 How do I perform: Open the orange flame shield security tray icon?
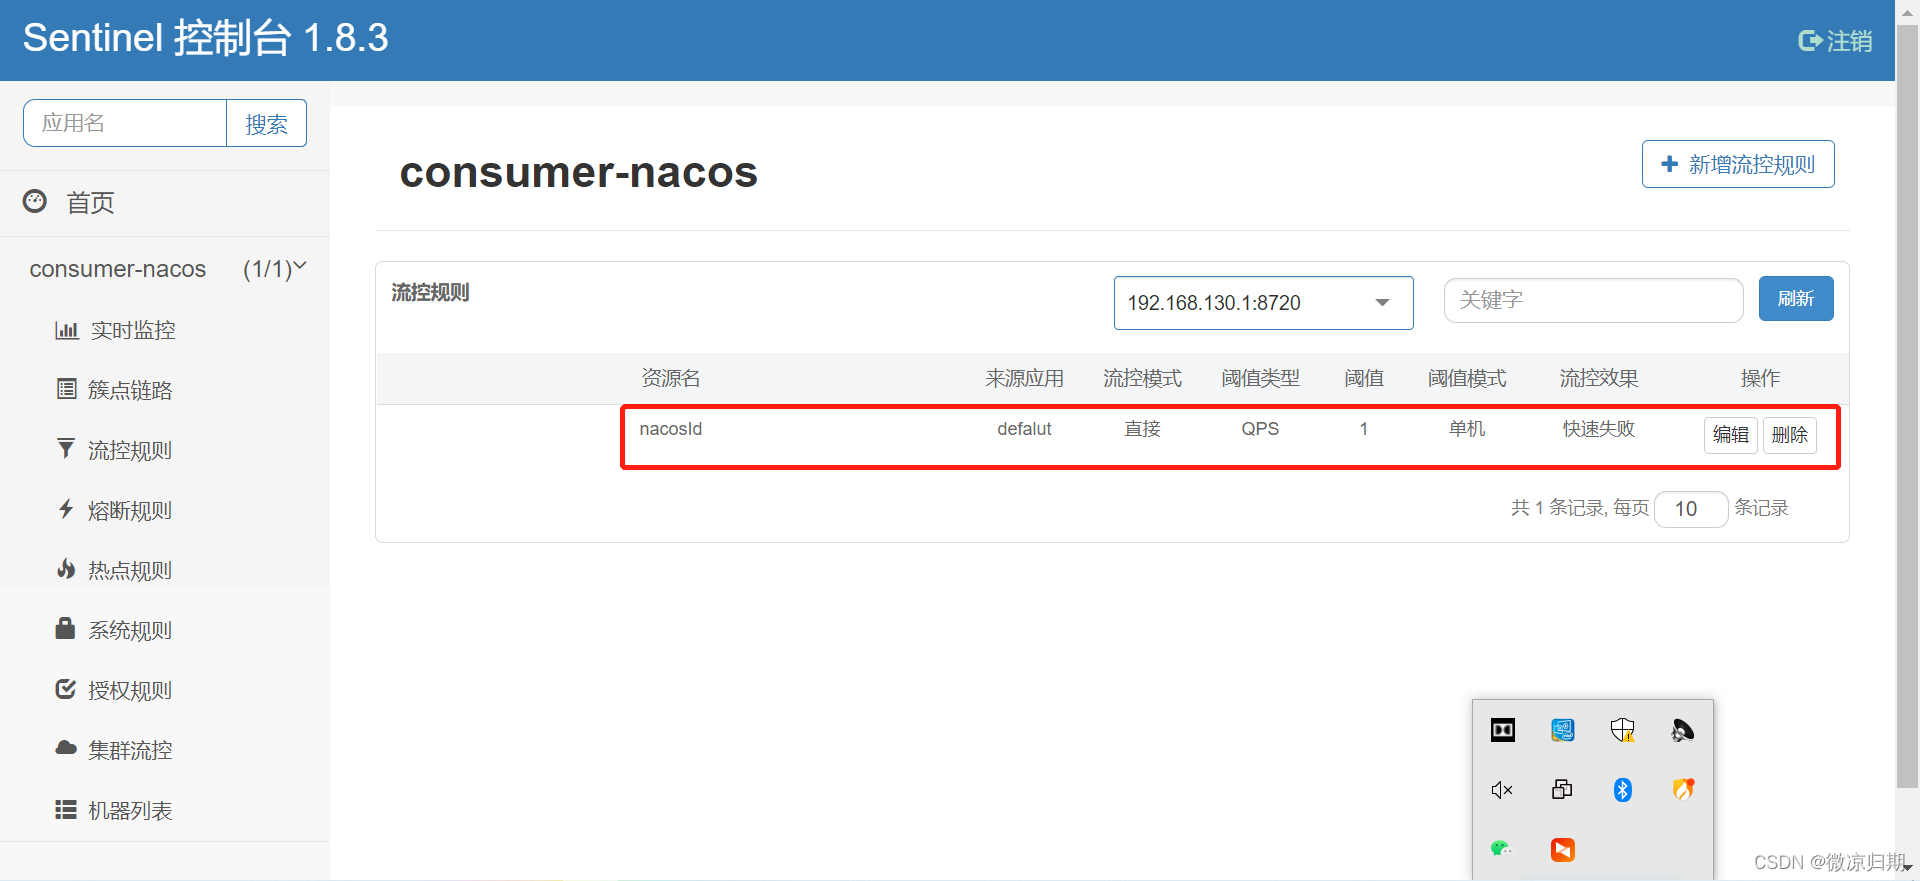1683,790
